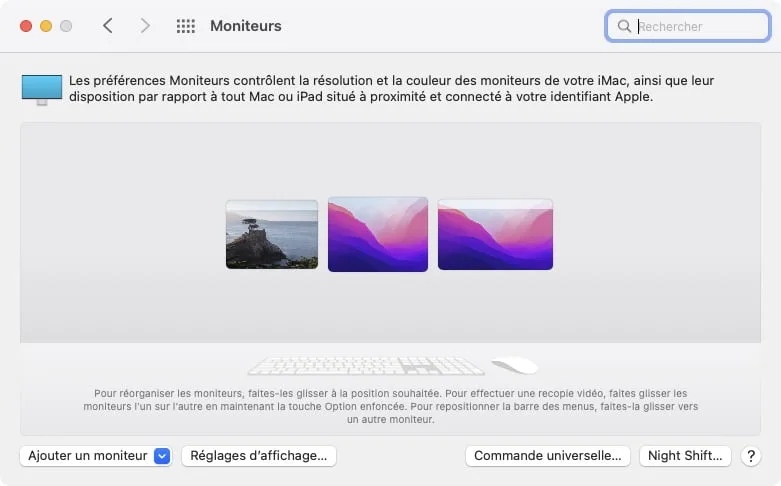Viewport: 781px width, 486px height.
Task: Minimize the window with yellow button
Action: click(46, 26)
